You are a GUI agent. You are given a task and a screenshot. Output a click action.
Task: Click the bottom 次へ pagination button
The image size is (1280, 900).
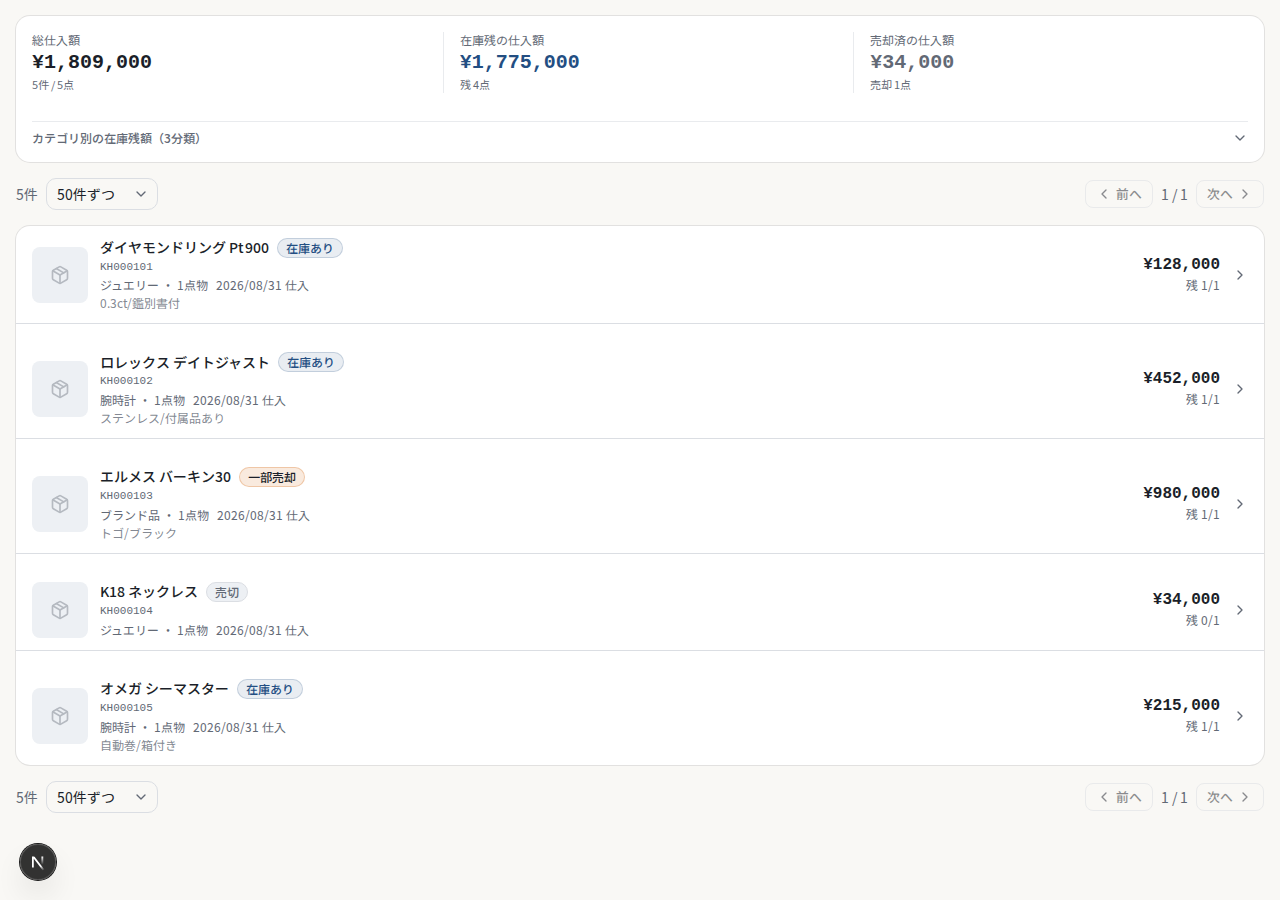click(1230, 797)
